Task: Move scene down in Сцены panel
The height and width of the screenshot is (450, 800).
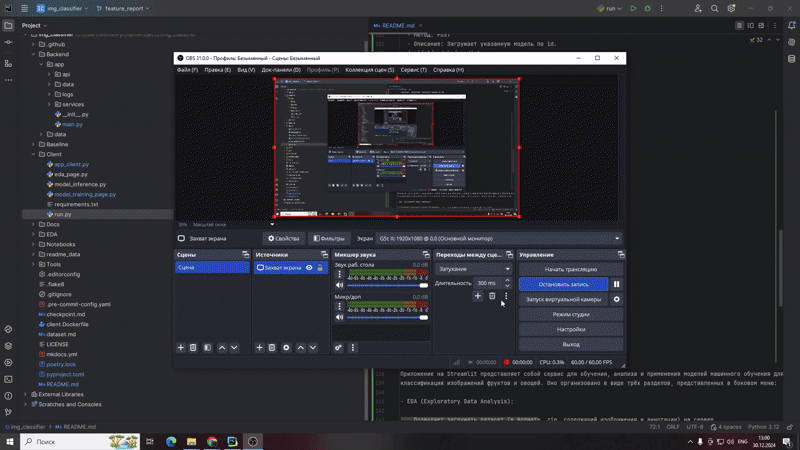Action: (234, 347)
